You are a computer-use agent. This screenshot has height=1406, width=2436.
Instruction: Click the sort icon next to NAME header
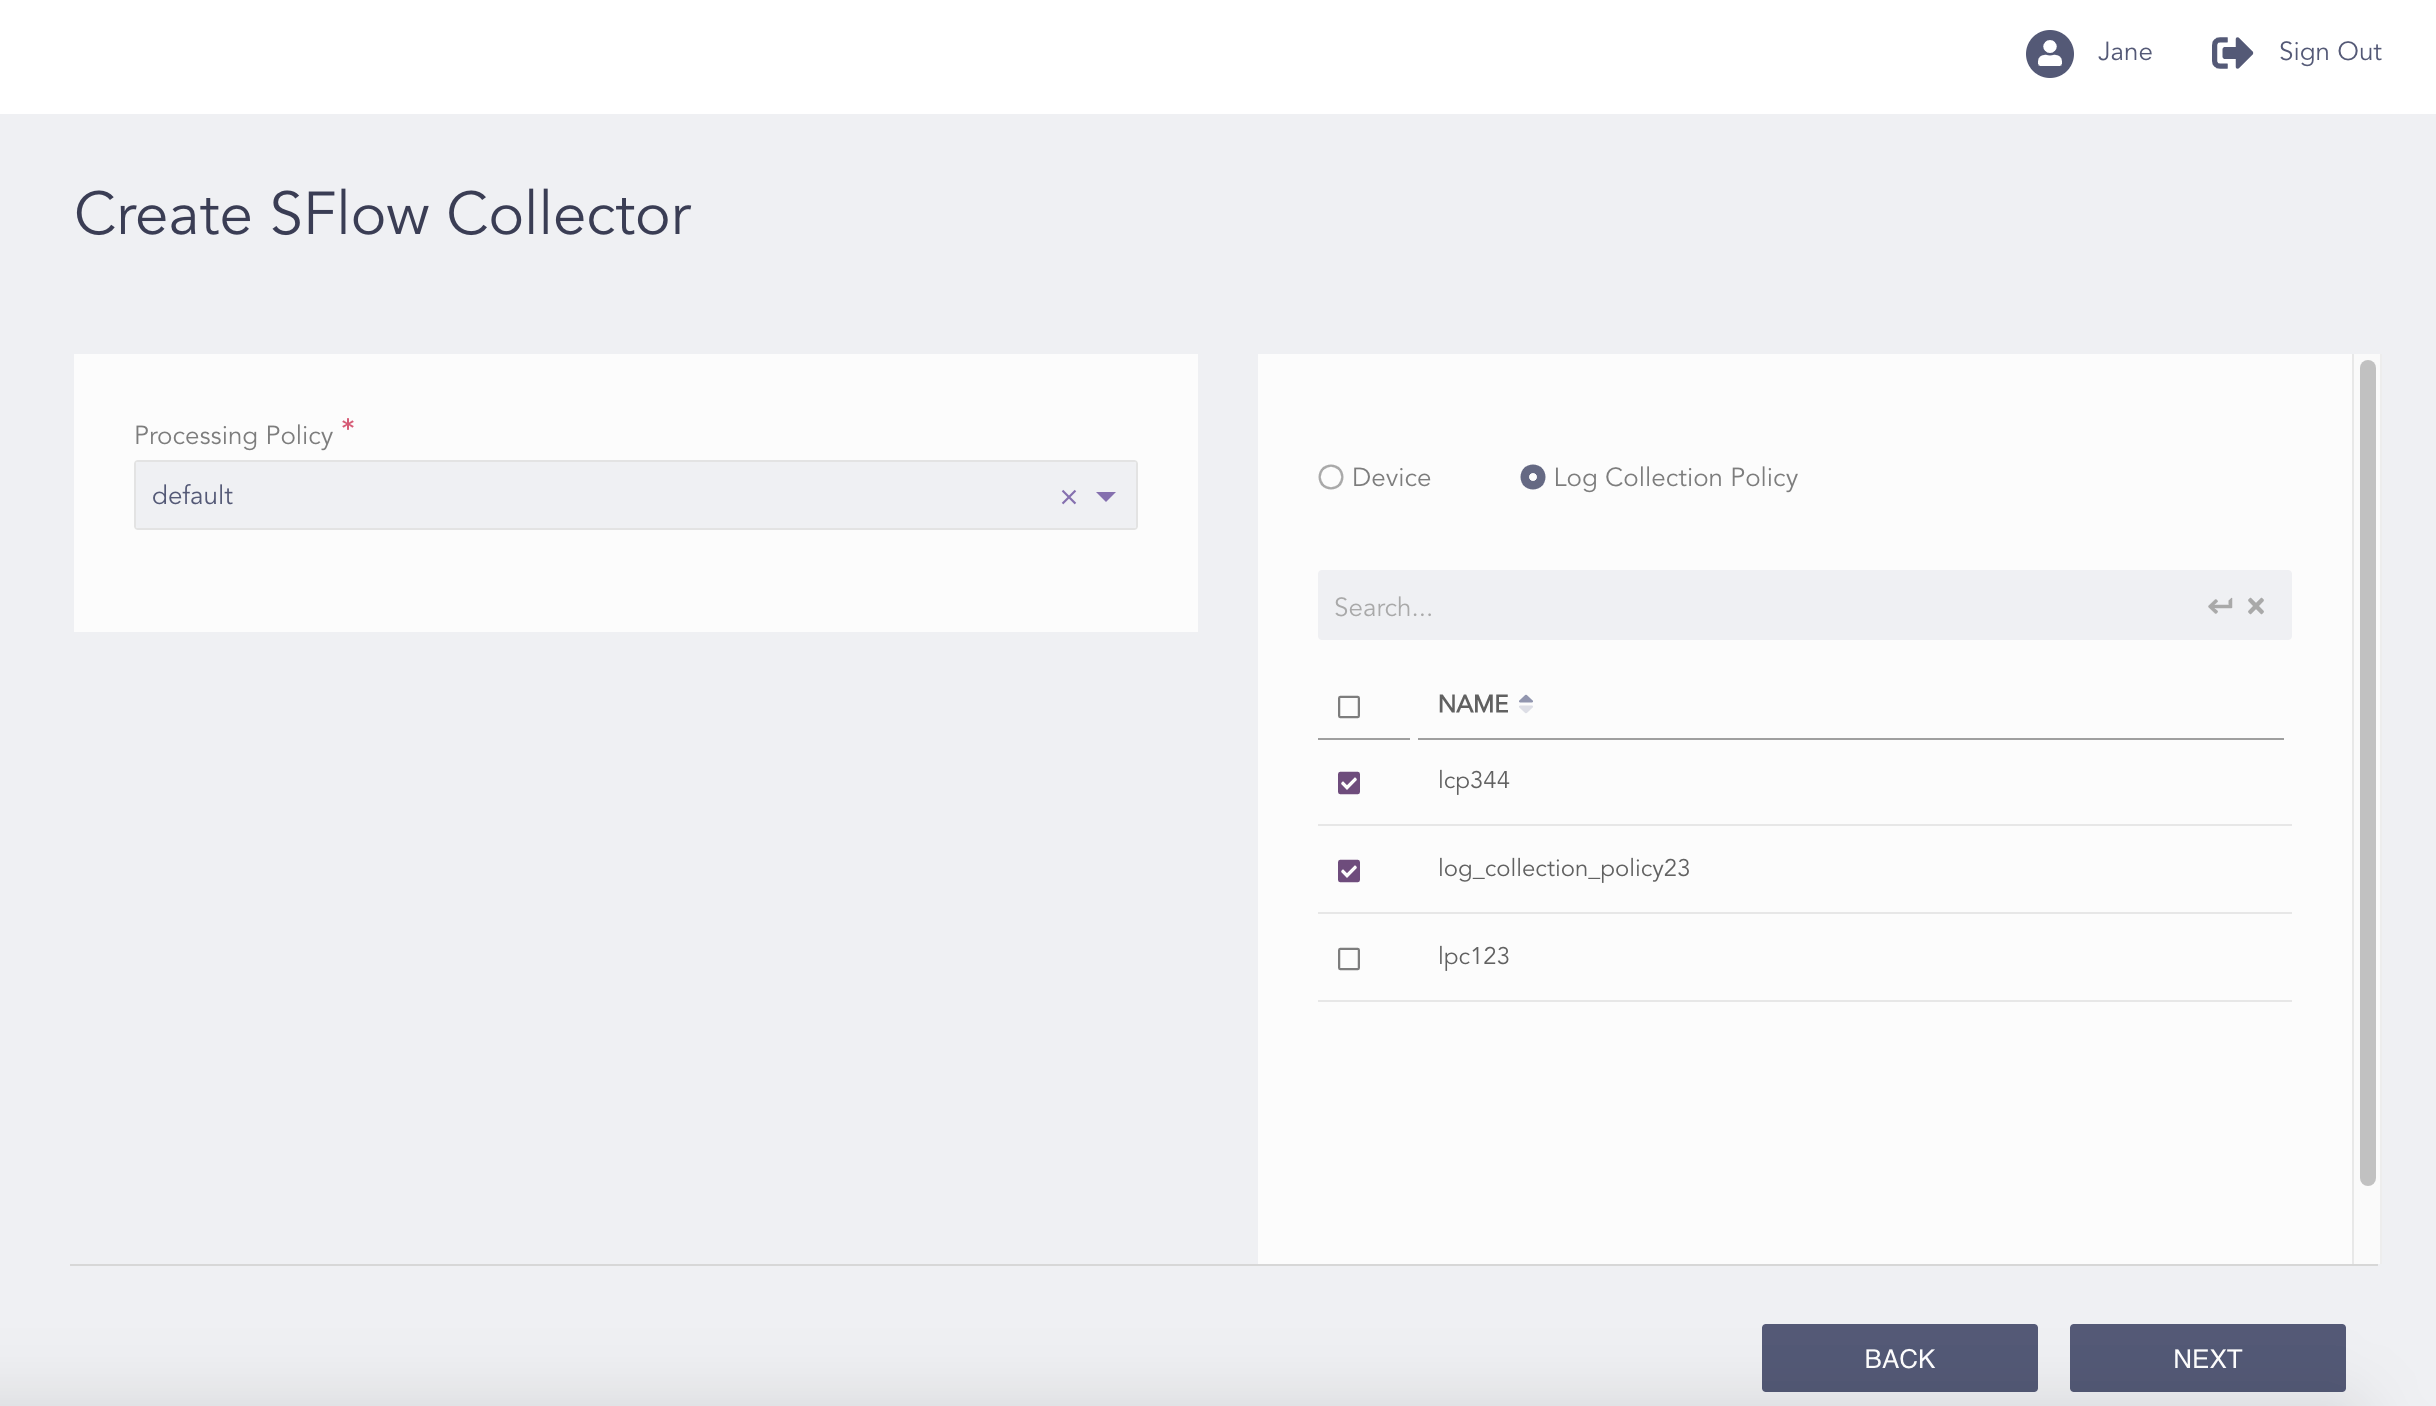pos(1525,703)
